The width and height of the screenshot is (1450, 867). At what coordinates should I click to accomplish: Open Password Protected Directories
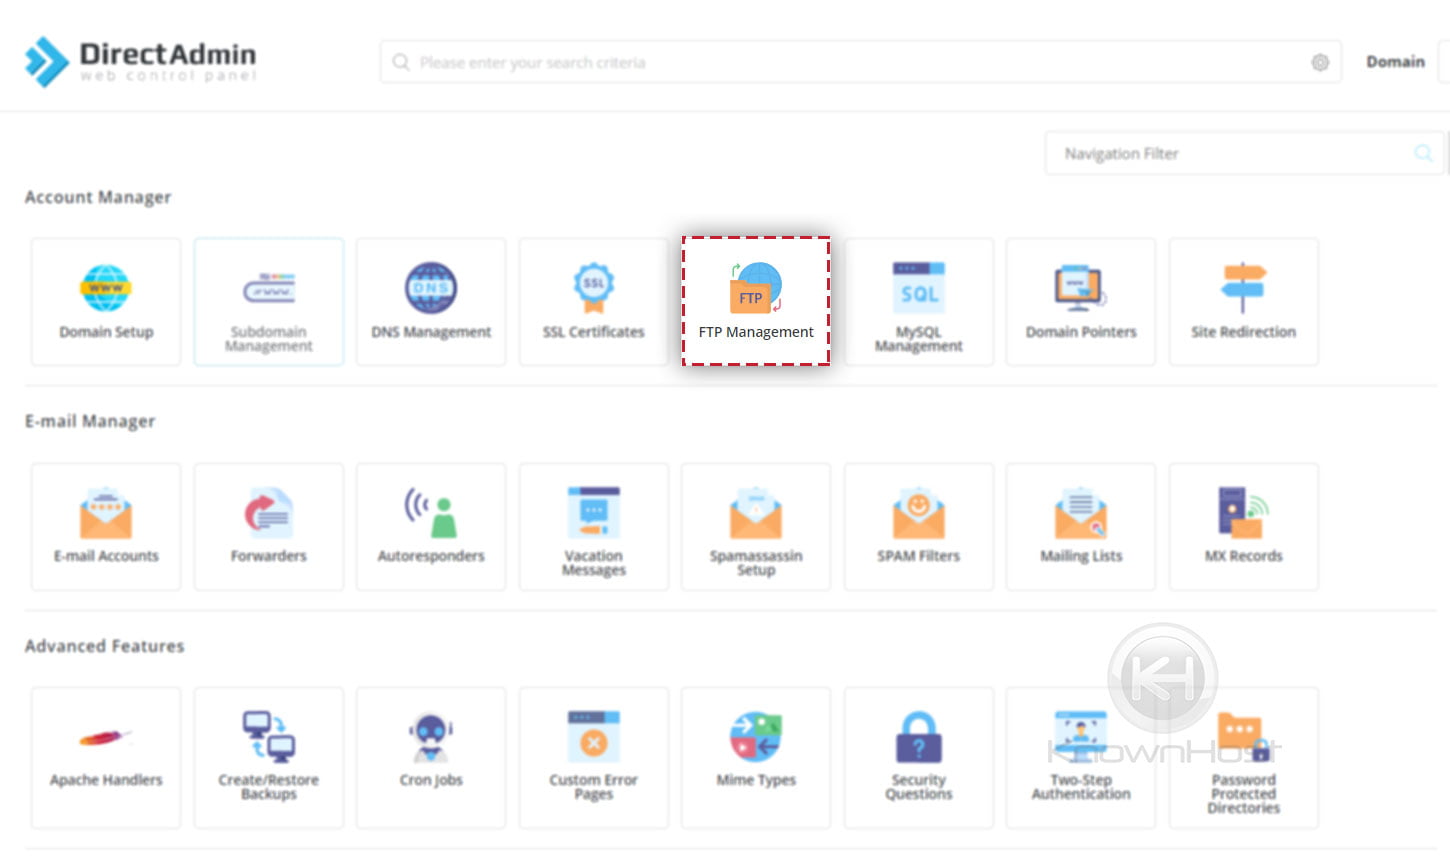(x=1243, y=755)
